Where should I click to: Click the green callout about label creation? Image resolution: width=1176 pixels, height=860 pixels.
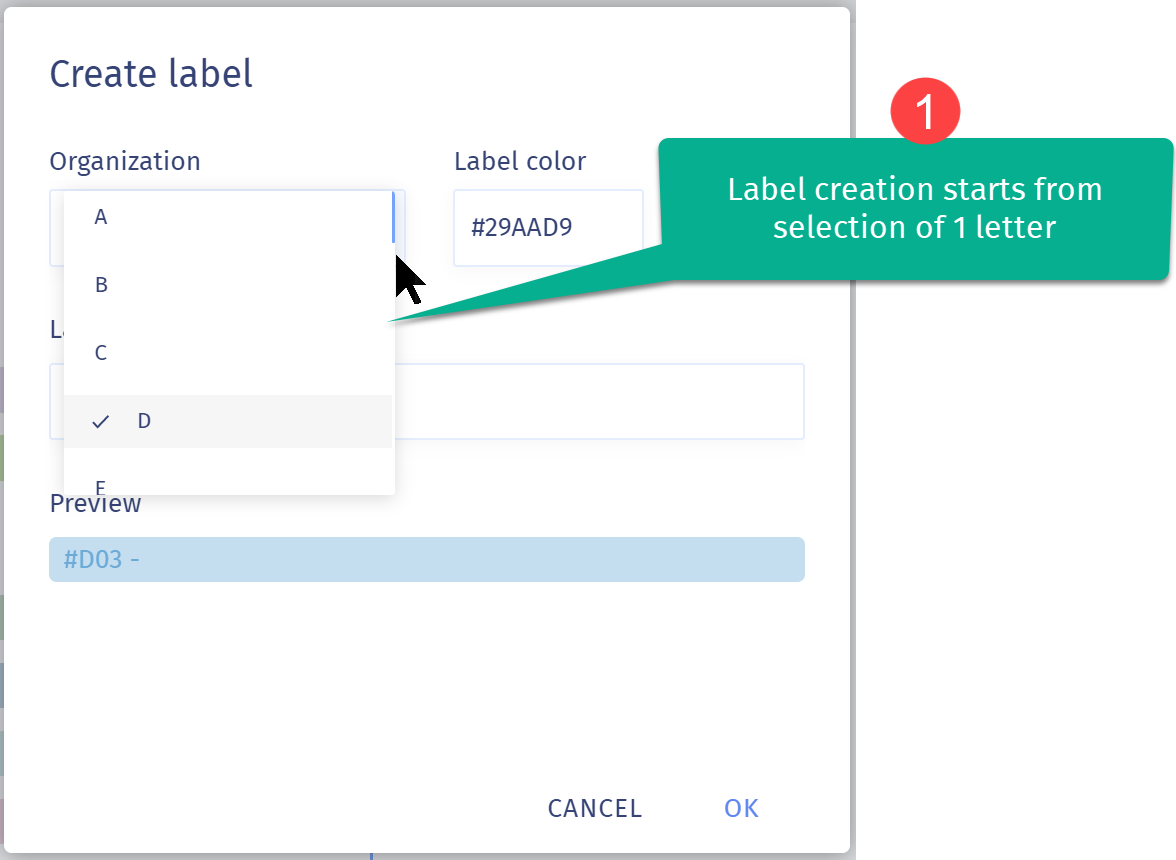click(x=915, y=209)
